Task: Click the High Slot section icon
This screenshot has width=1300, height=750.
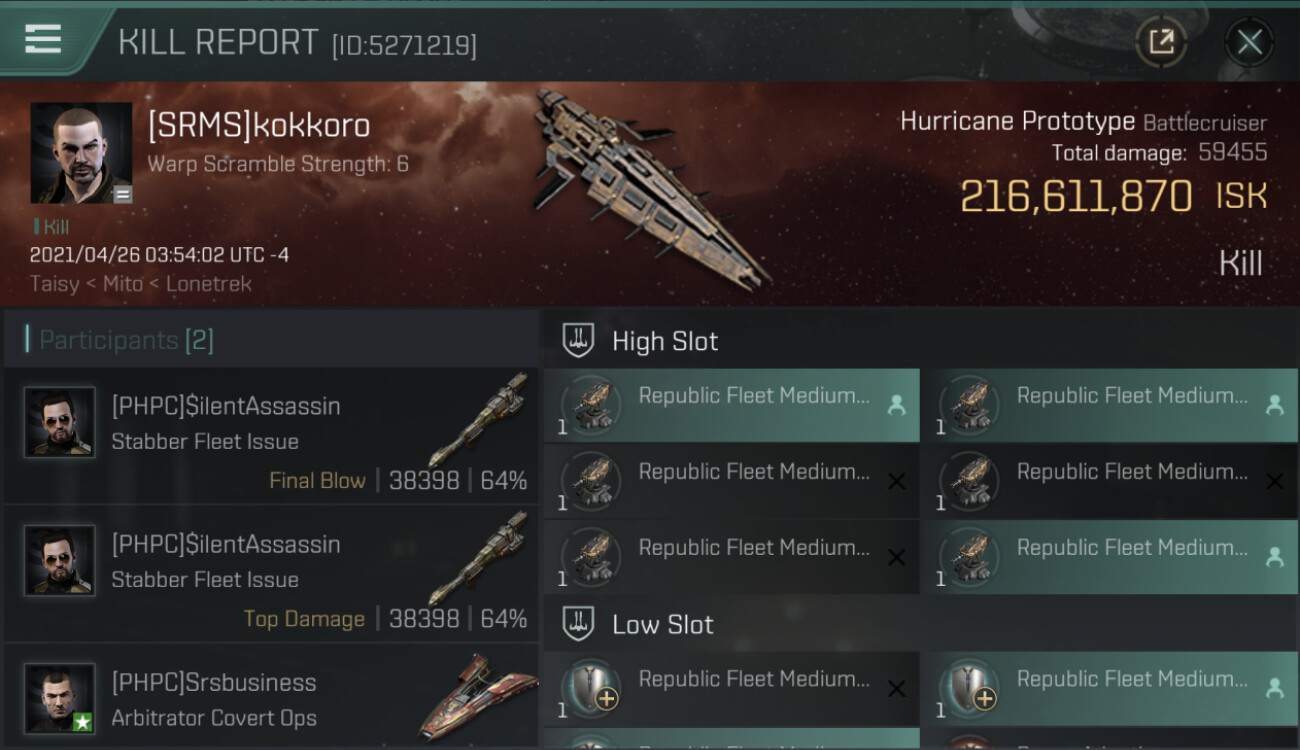Action: coord(578,341)
